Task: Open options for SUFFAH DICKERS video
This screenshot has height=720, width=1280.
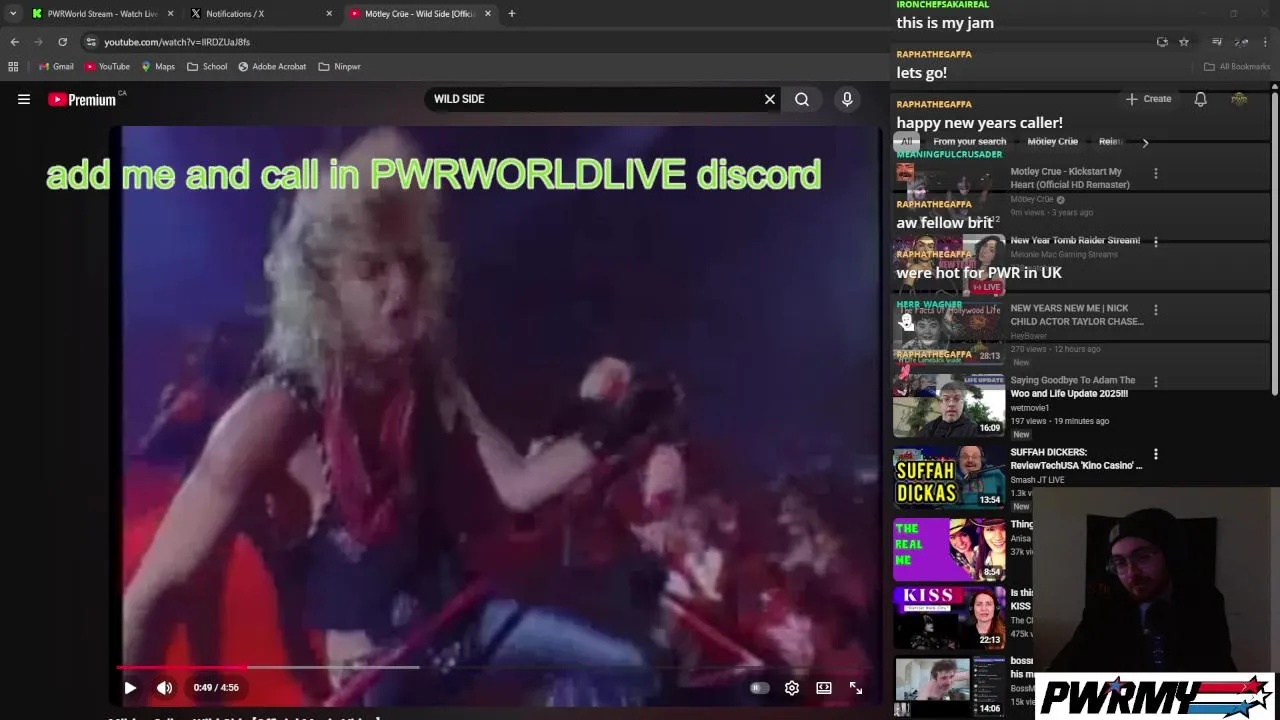Action: click(1156, 454)
